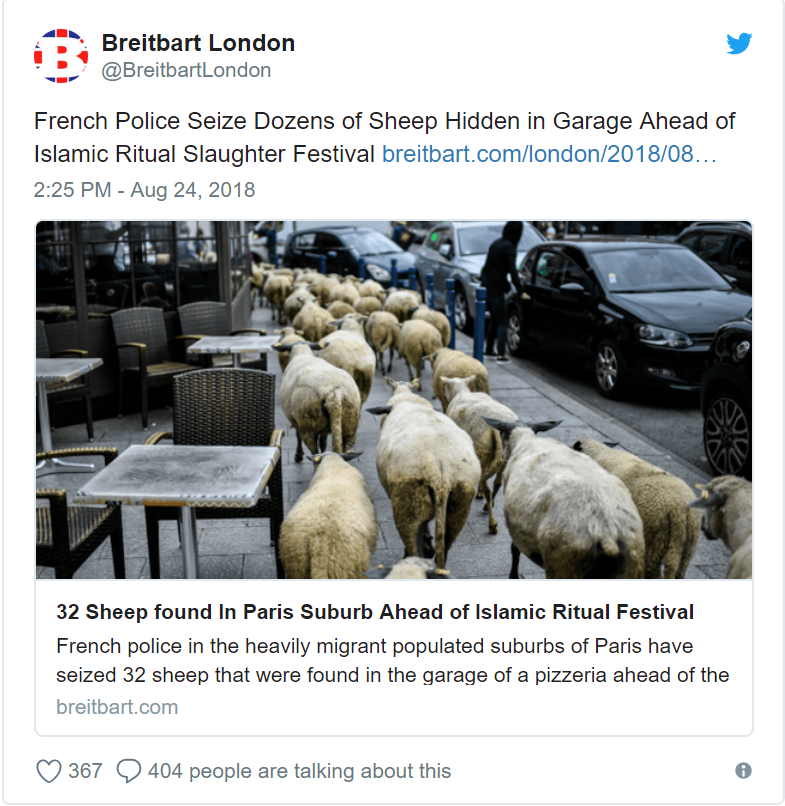Open Twitter via the blue bird logo
Screen dimensions: 785x806
pyautogui.click(x=739, y=43)
